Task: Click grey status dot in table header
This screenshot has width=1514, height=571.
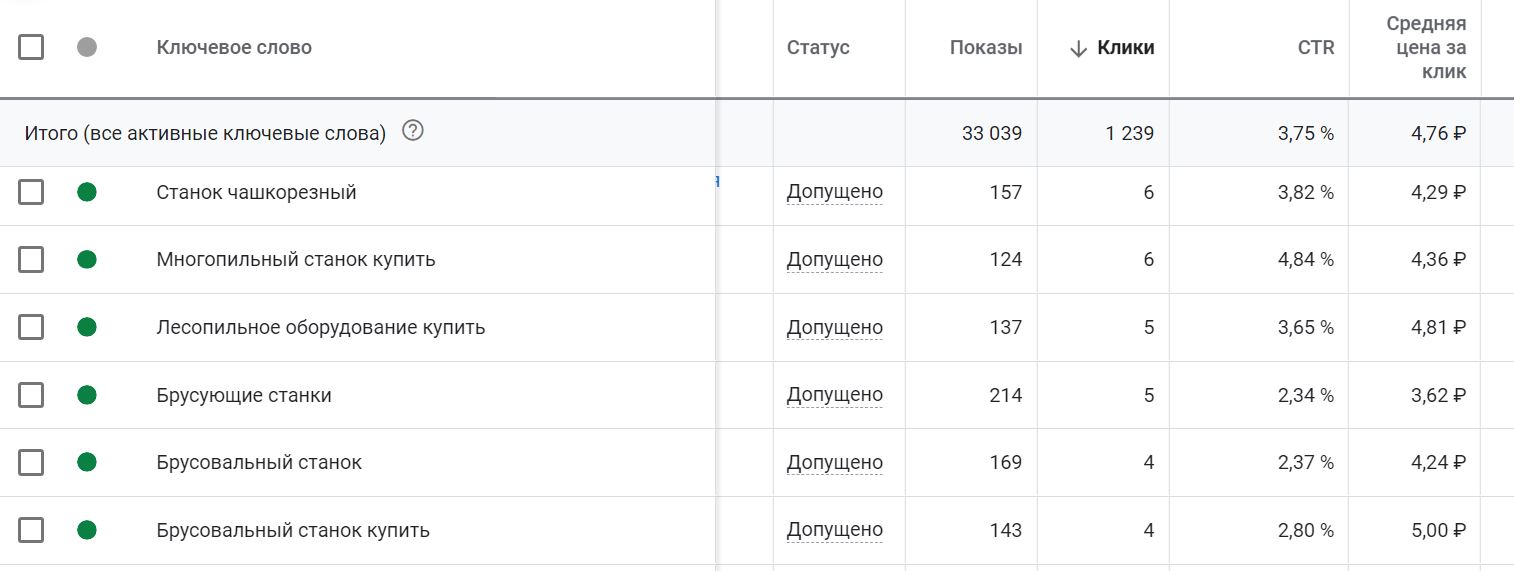Action: [x=87, y=47]
